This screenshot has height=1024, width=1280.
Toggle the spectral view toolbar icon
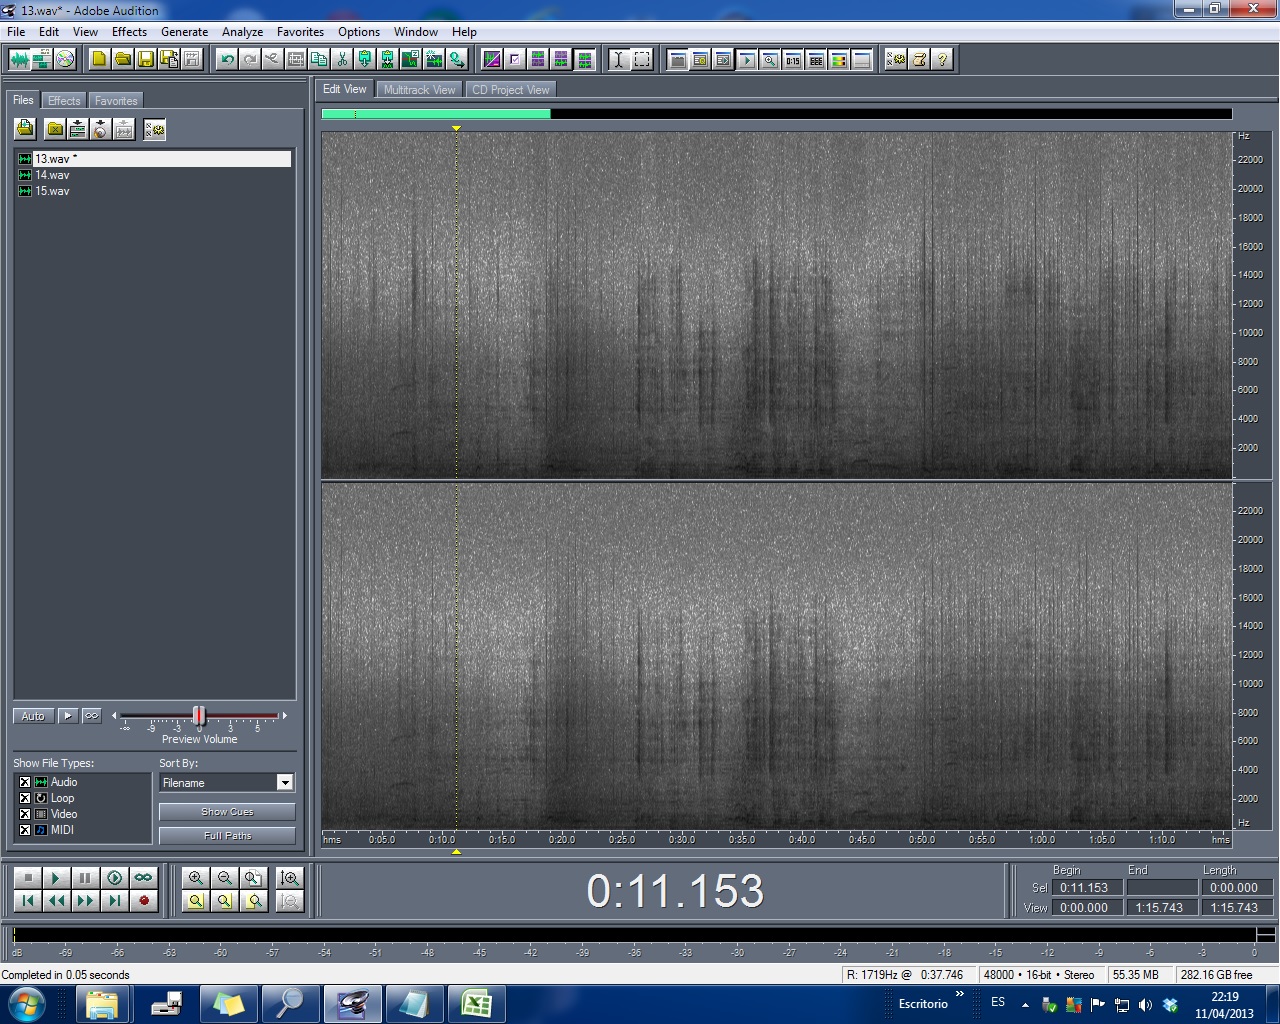[492, 59]
